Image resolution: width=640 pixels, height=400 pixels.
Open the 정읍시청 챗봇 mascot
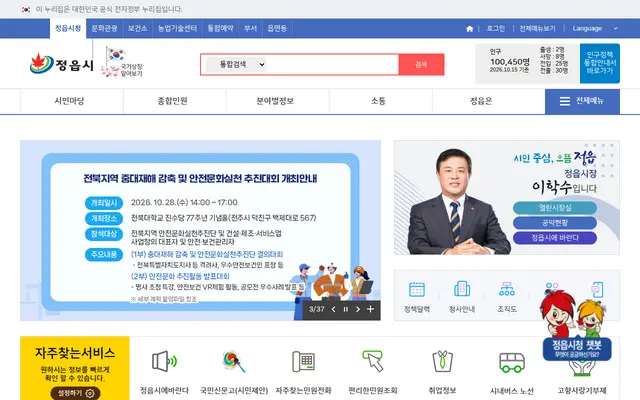pyautogui.click(x=576, y=326)
